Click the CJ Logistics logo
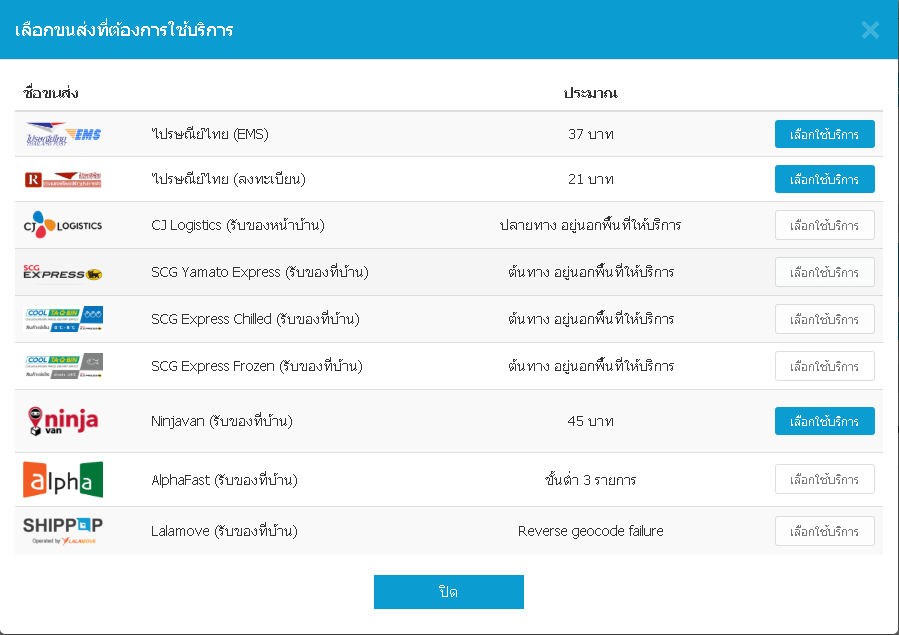The height and width of the screenshot is (635, 899). point(63,225)
